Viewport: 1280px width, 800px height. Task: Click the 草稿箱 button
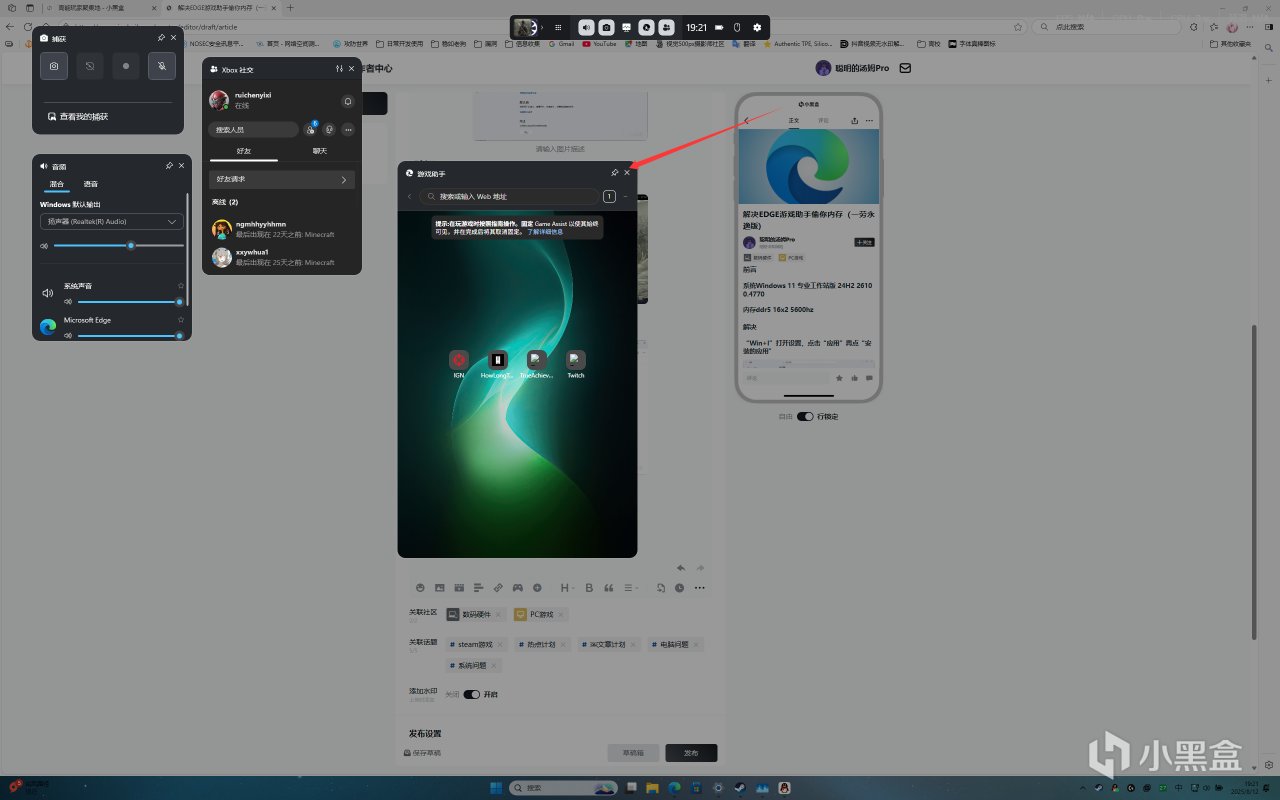(x=633, y=753)
